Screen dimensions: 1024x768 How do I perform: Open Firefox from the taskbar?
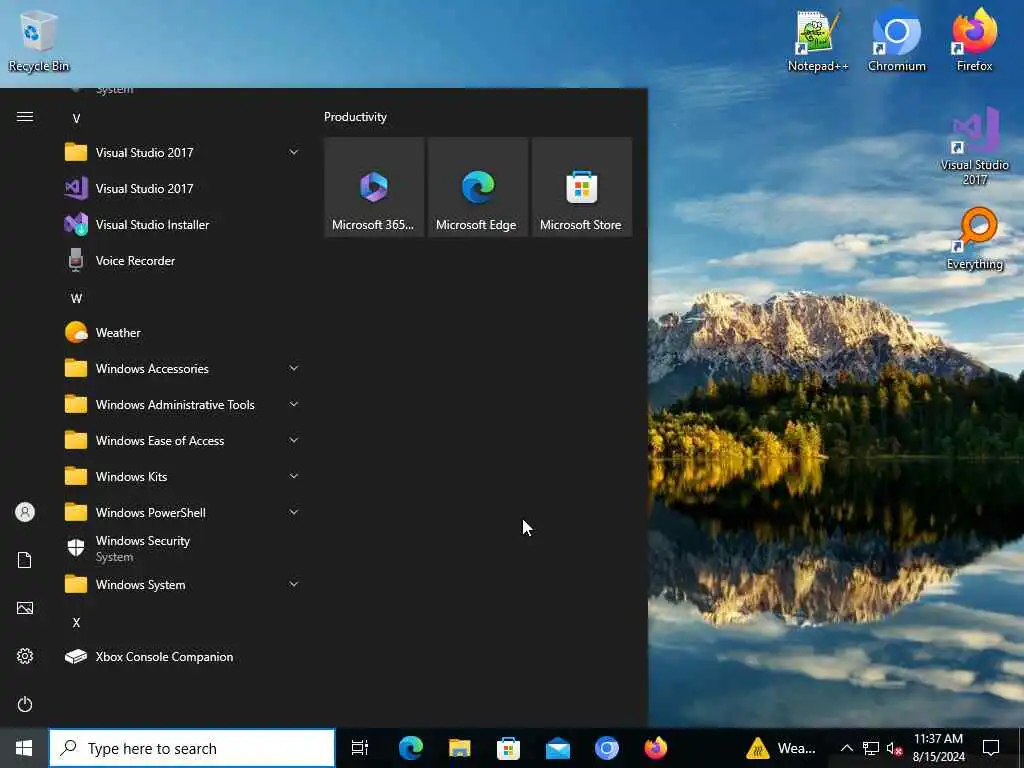pos(656,748)
